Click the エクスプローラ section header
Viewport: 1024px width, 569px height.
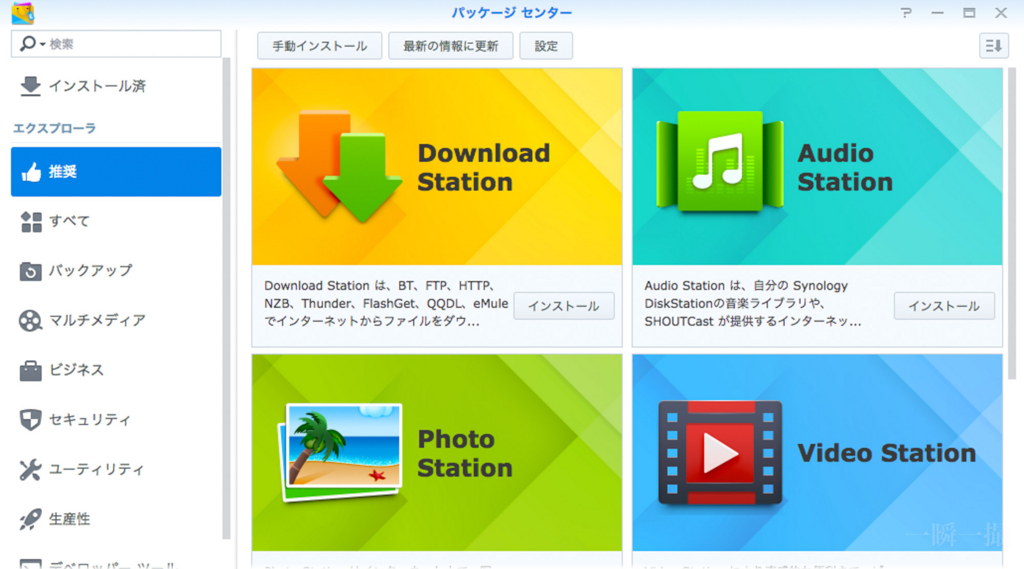[54, 128]
